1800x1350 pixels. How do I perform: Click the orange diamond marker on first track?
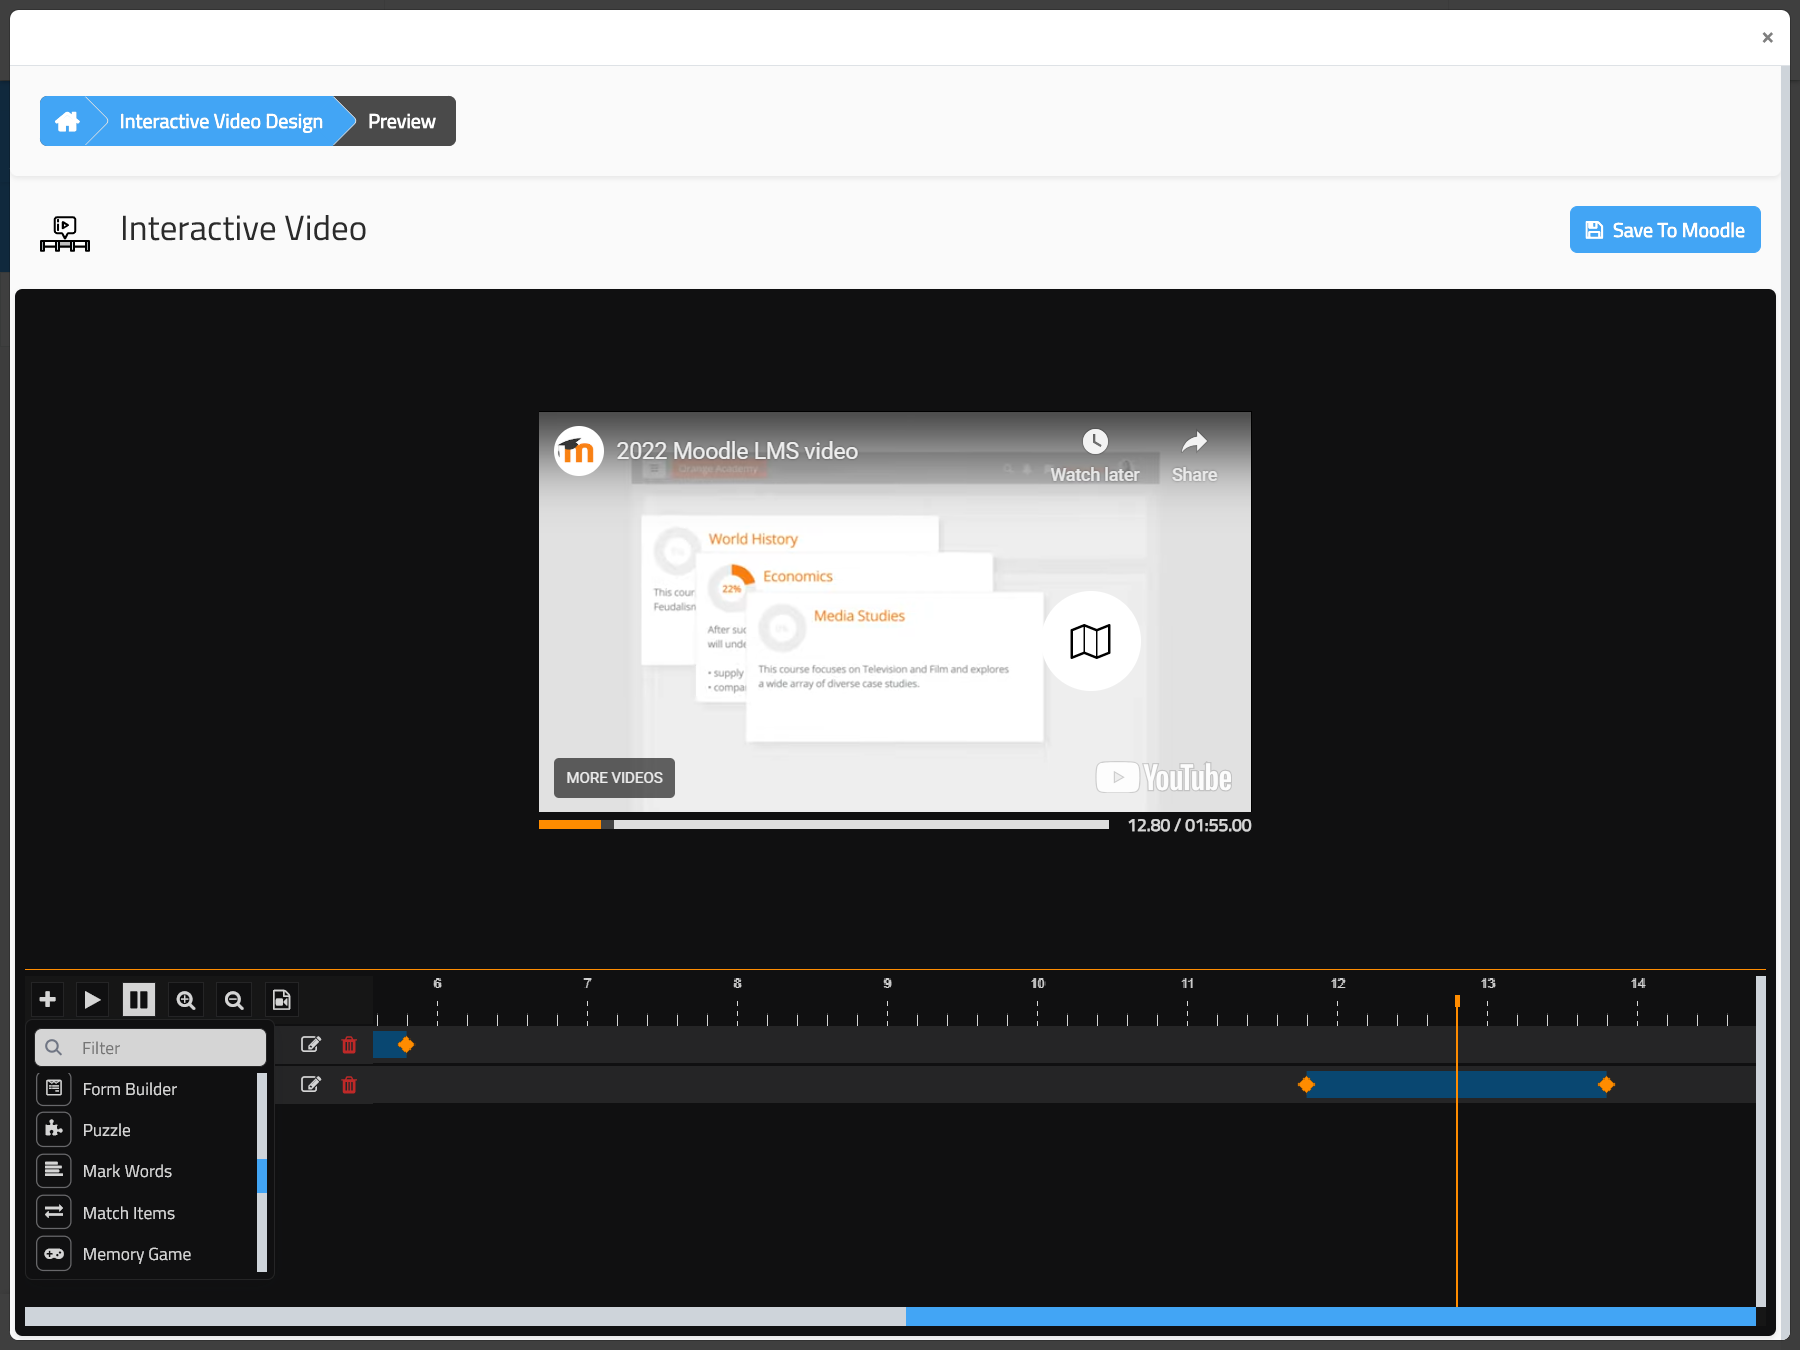coord(407,1044)
